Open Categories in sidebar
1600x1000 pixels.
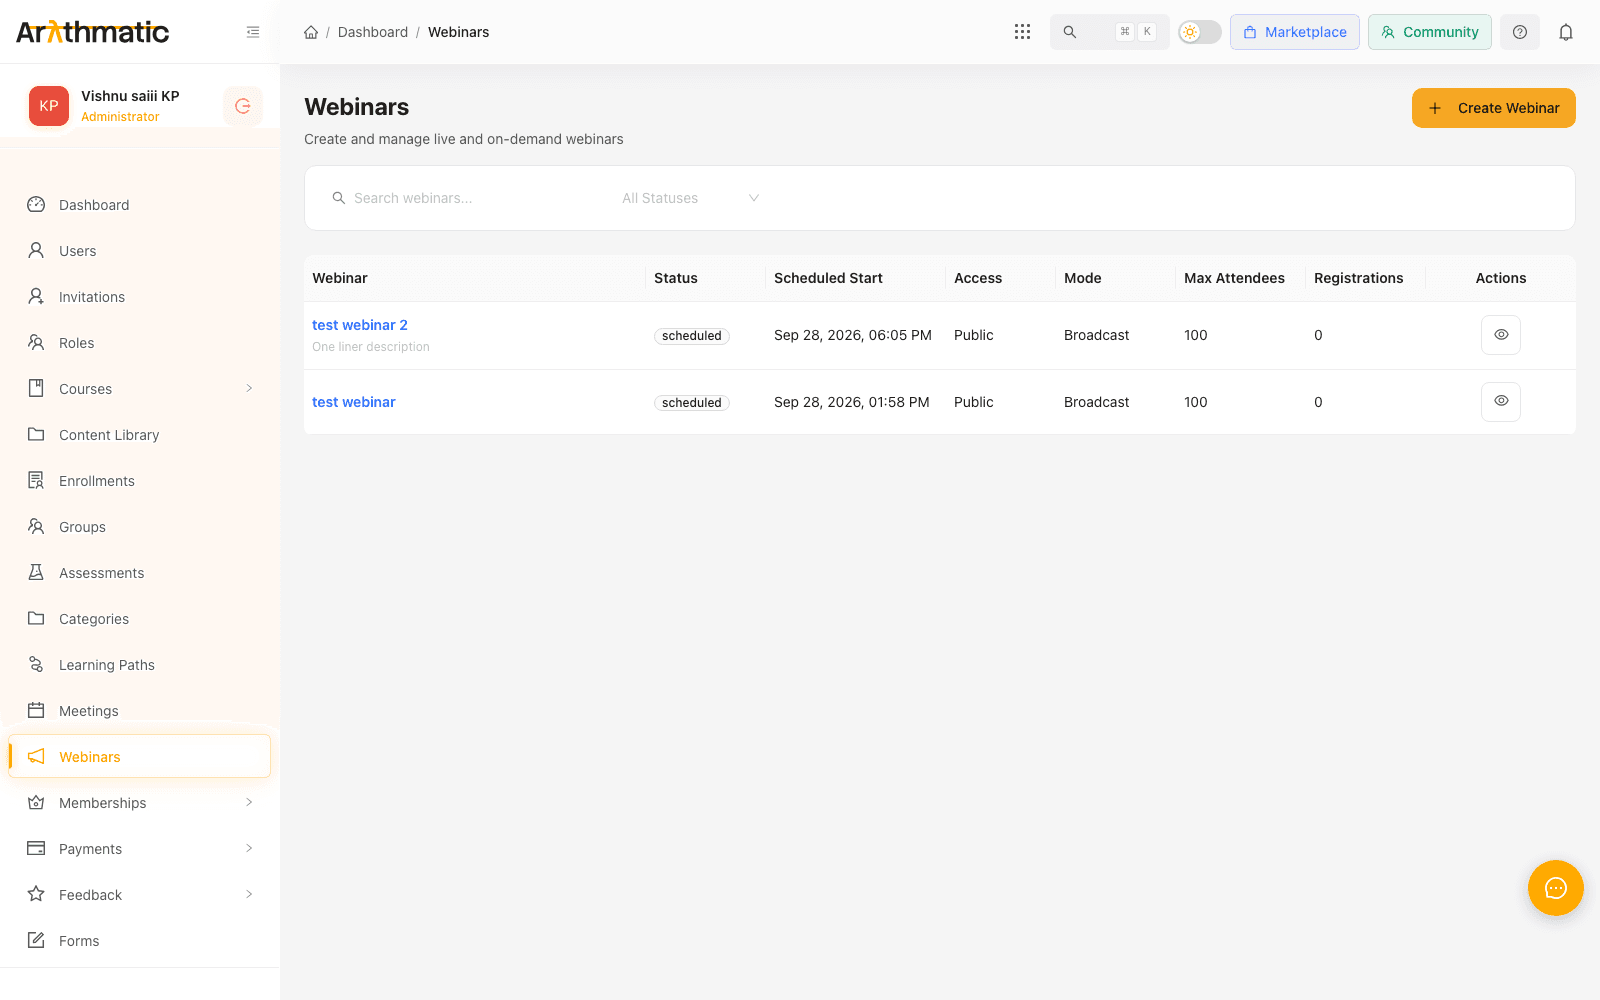(140, 619)
